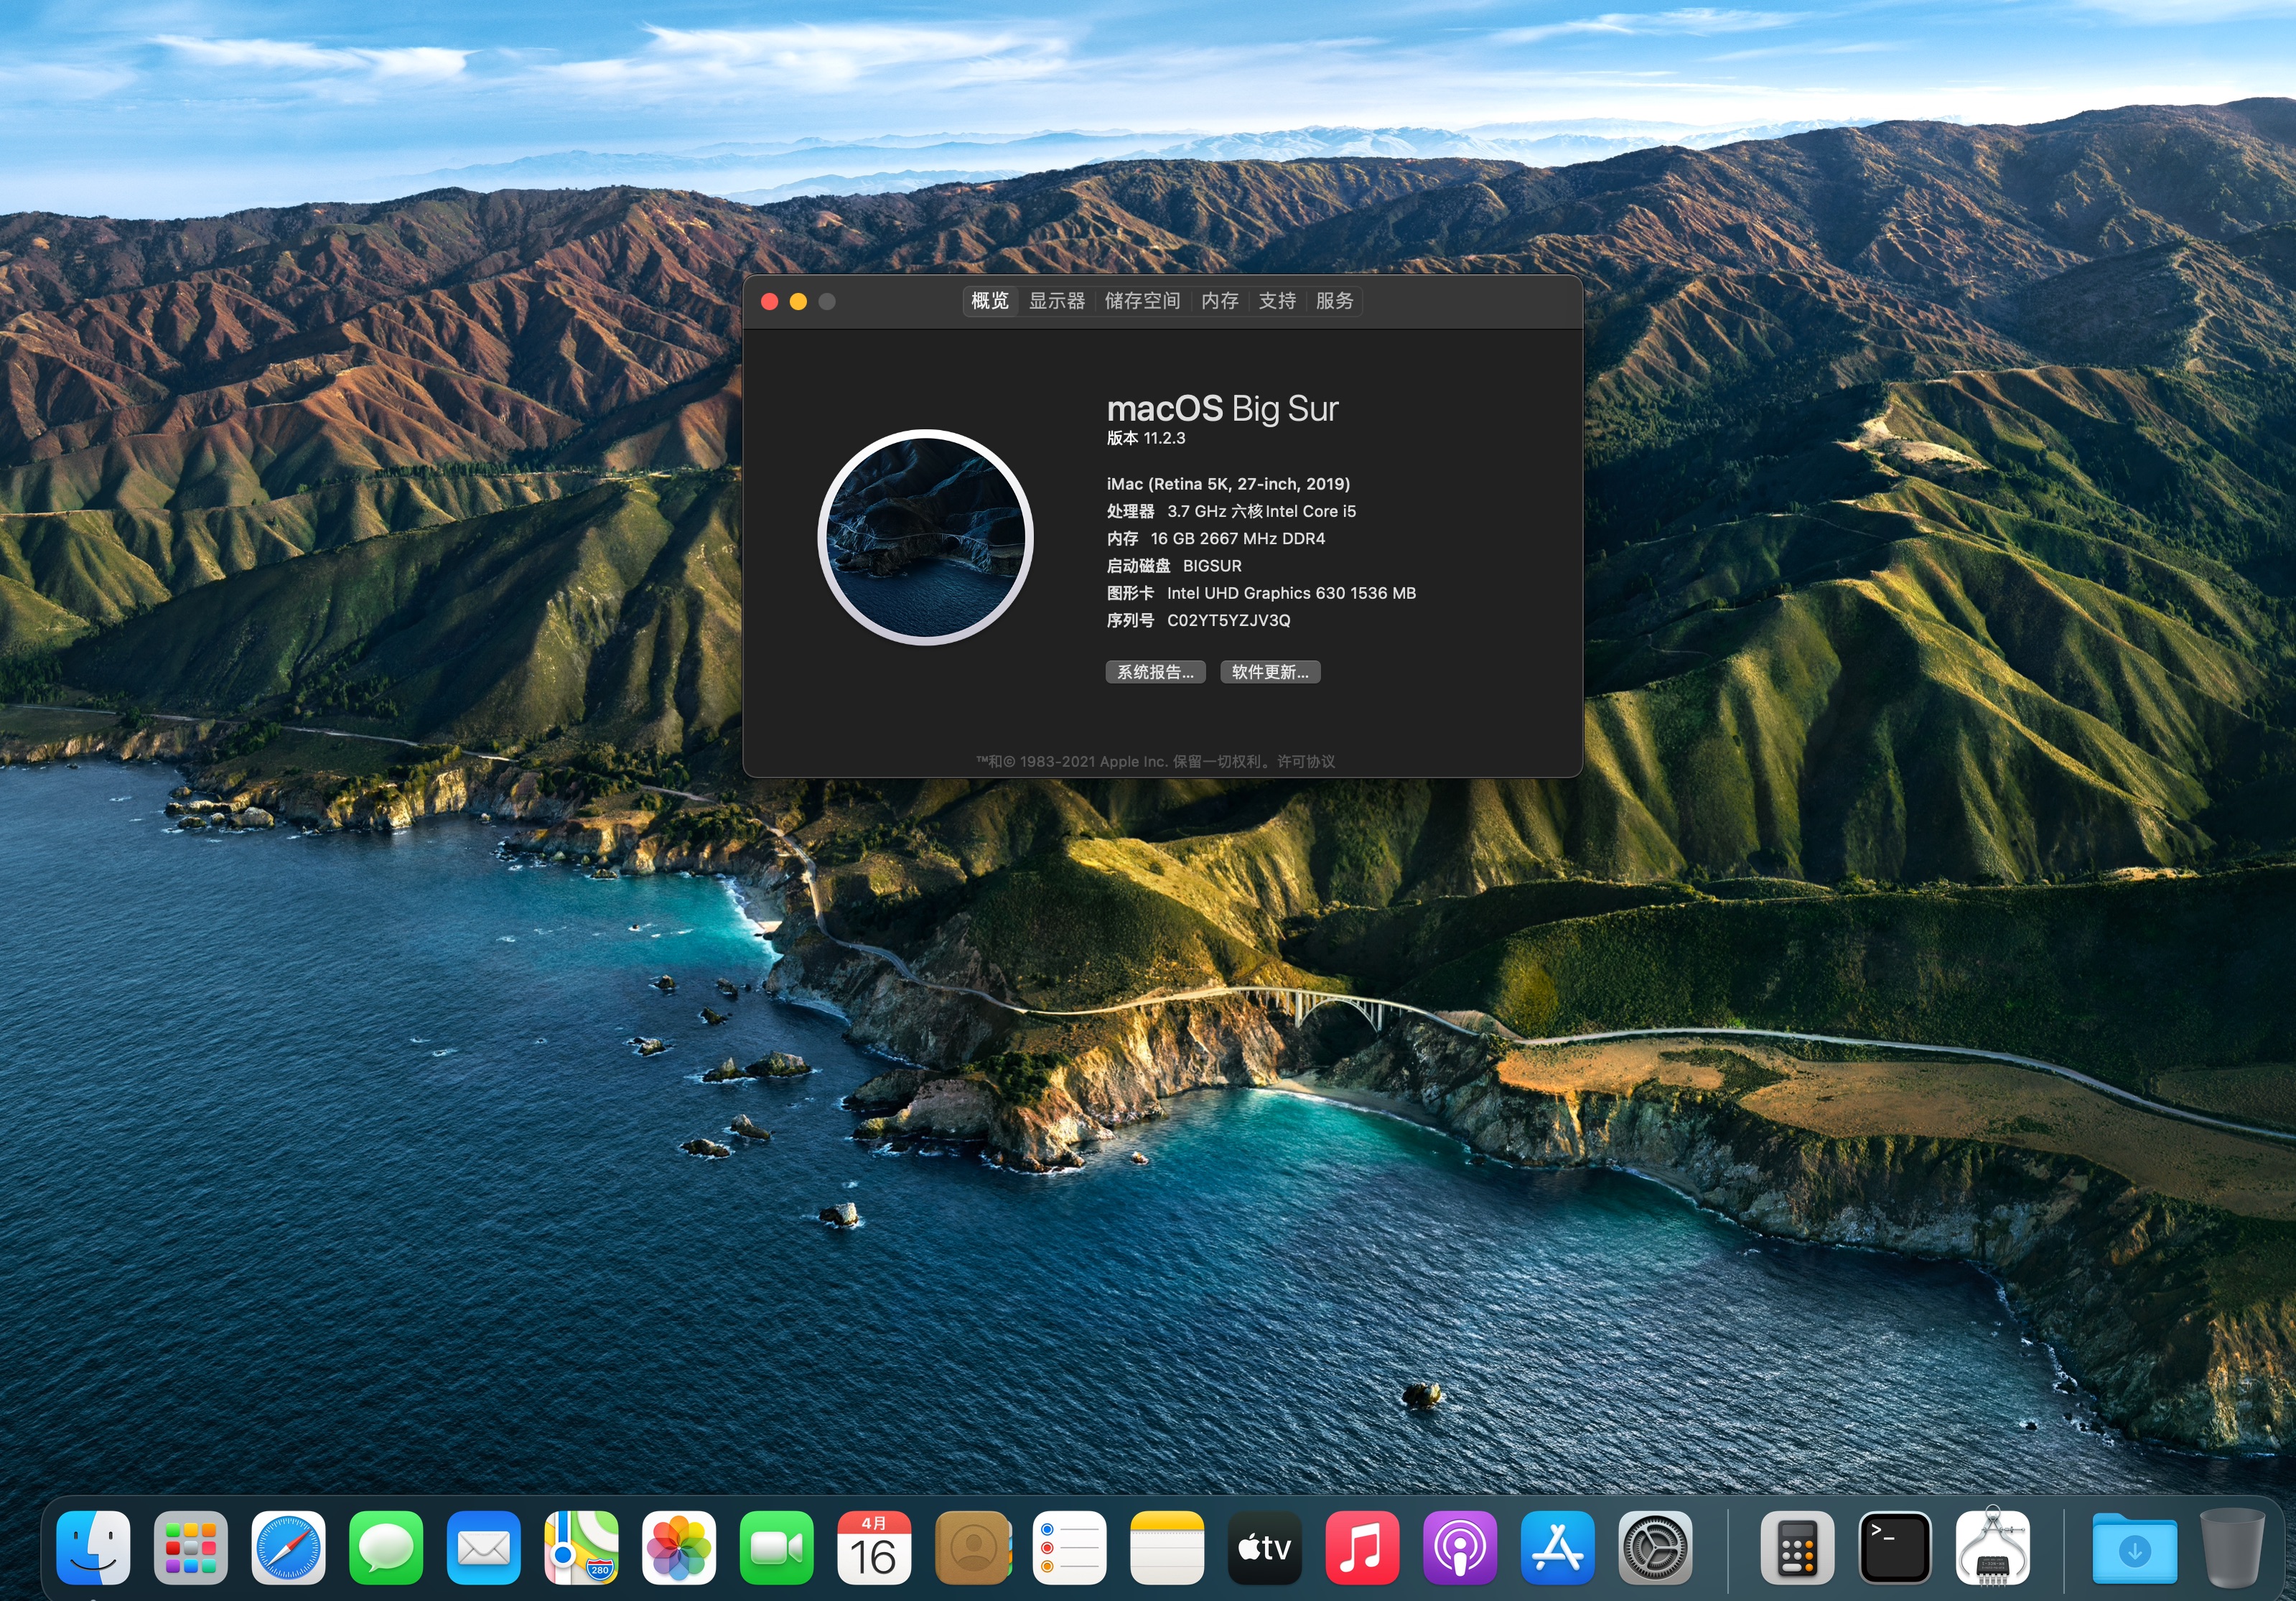Image resolution: width=2296 pixels, height=1601 pixels.
Task: Open System Preferences gear icon
Action: (1655, 1548)
